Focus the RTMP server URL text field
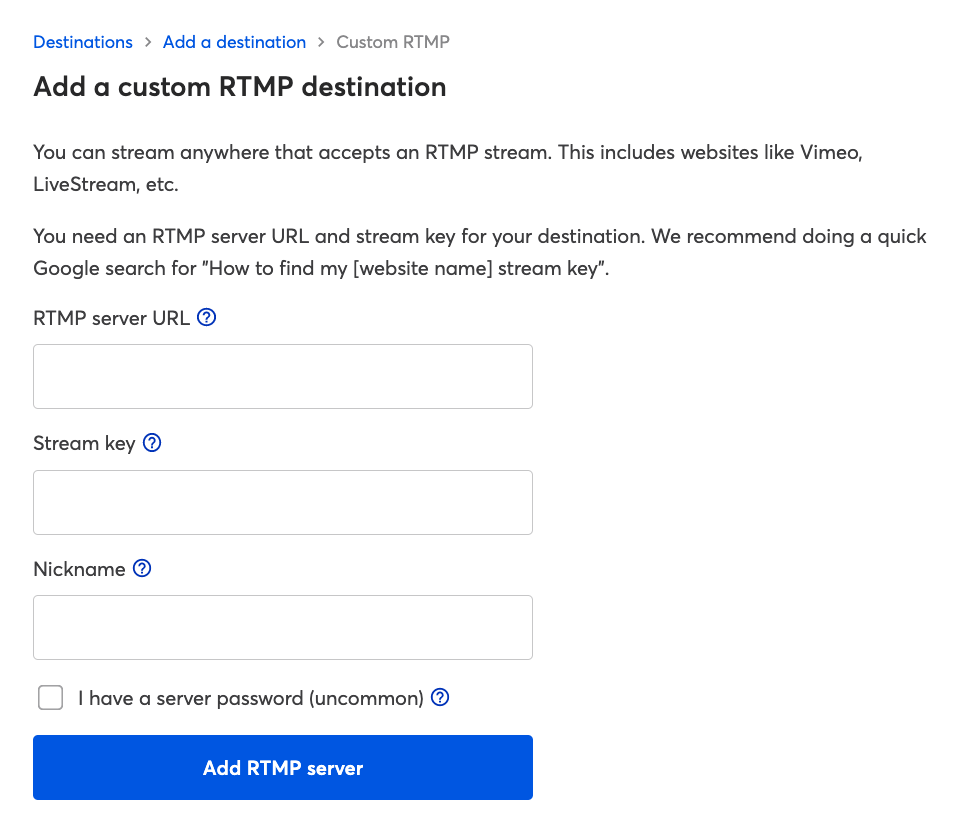The height and width of the screenshot is (824, 954). [x=283, y=376]
